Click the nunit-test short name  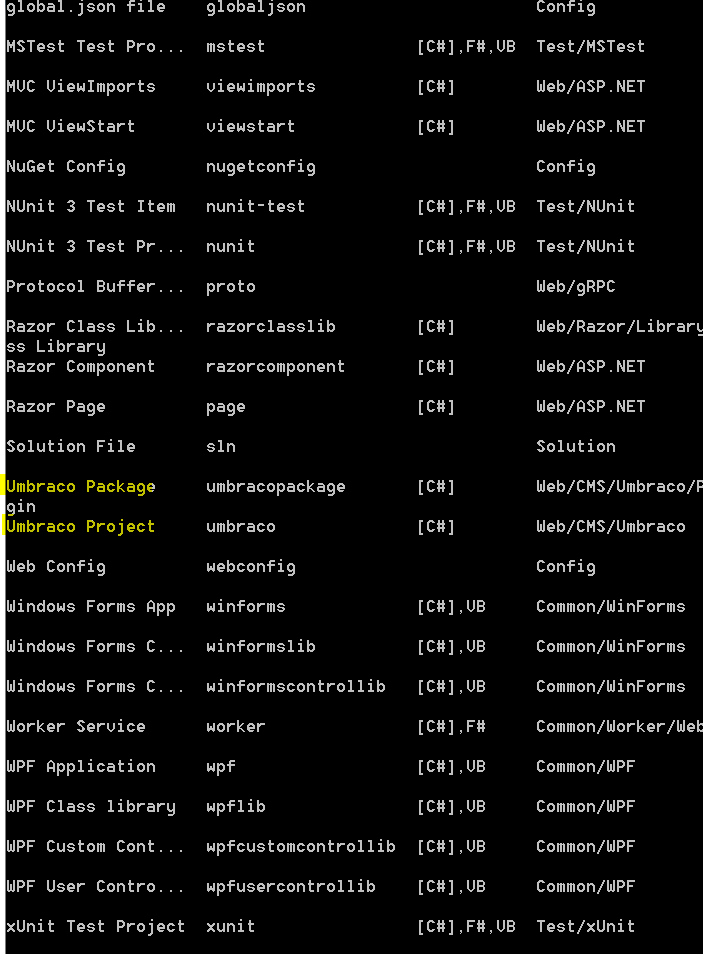[x=256, y=206]
